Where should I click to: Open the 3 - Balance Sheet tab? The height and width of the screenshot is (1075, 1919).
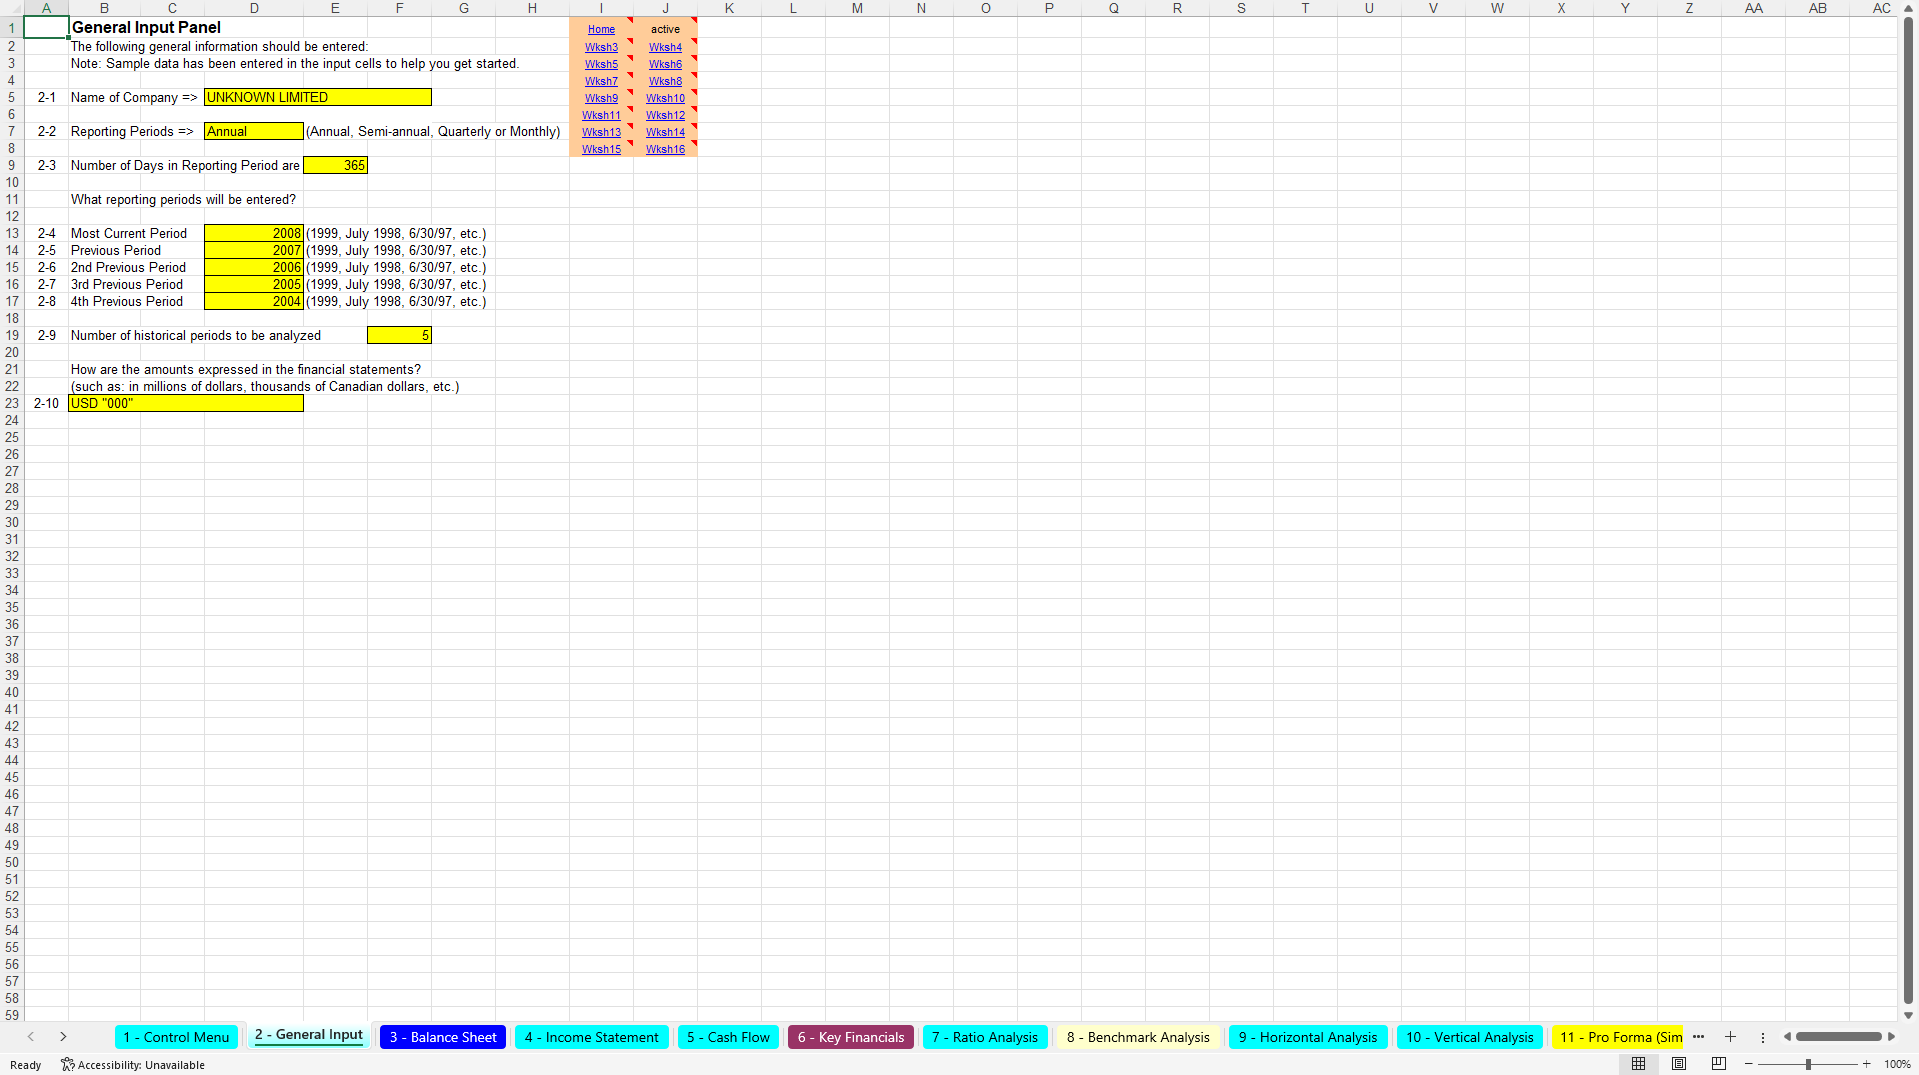pos(443,1037)
